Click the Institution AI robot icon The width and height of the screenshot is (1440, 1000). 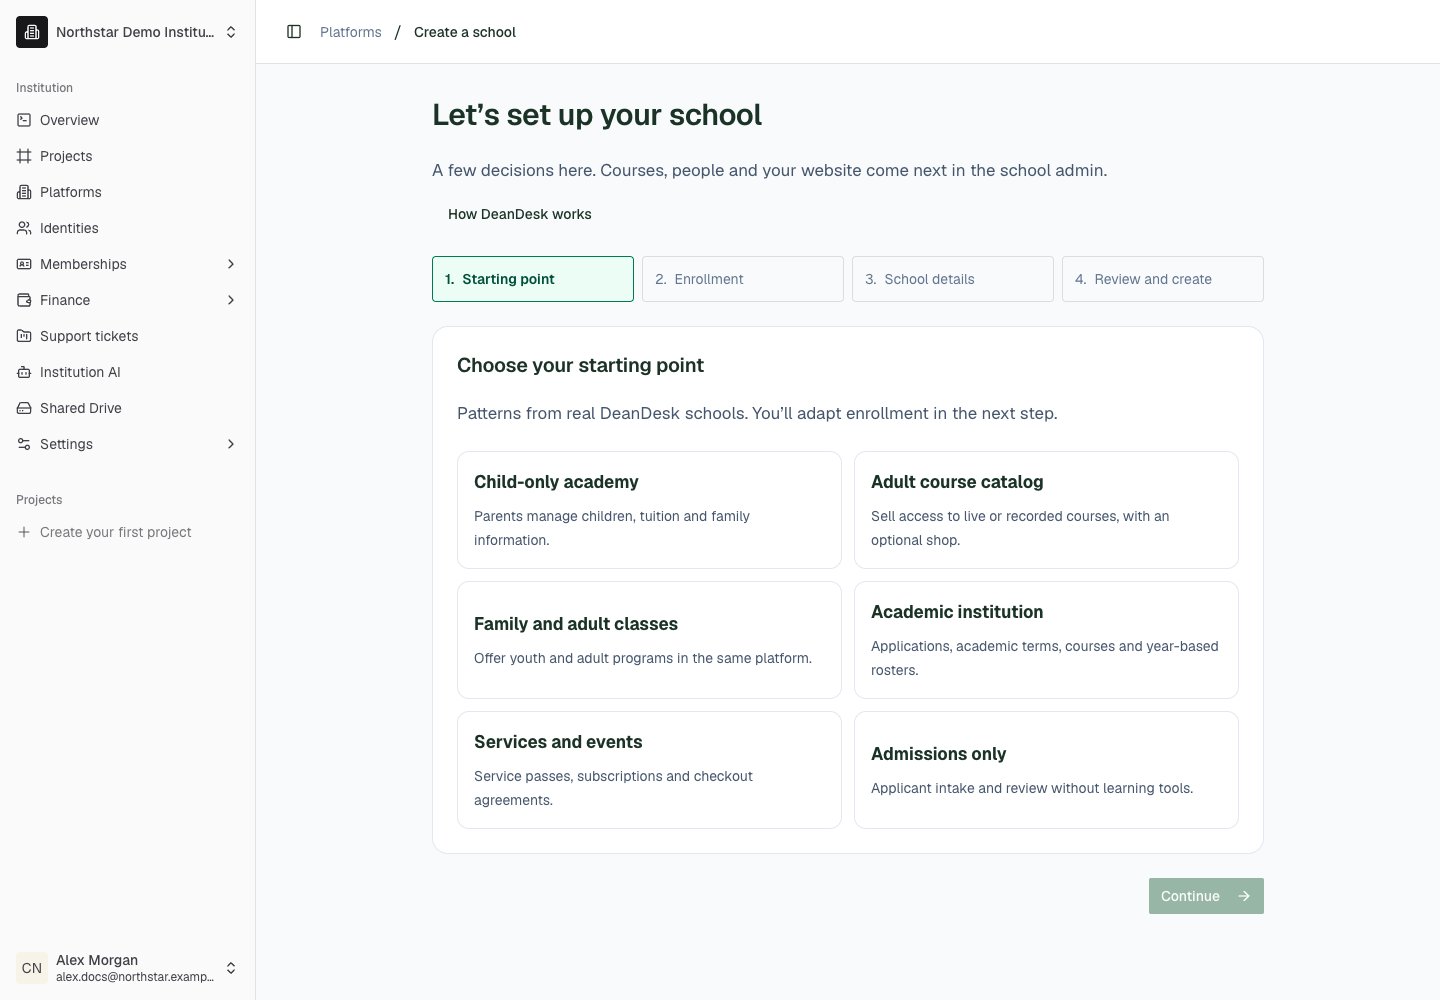point(24,372)
